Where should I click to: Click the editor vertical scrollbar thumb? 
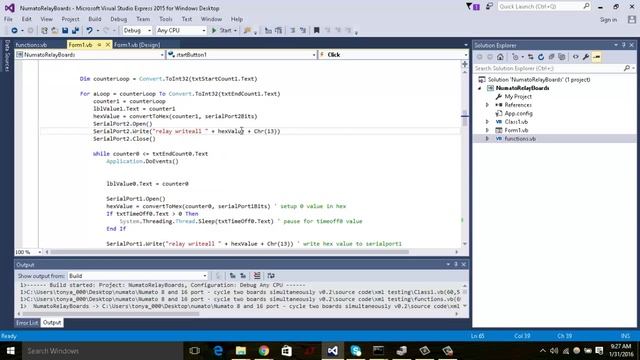[464, 119]
